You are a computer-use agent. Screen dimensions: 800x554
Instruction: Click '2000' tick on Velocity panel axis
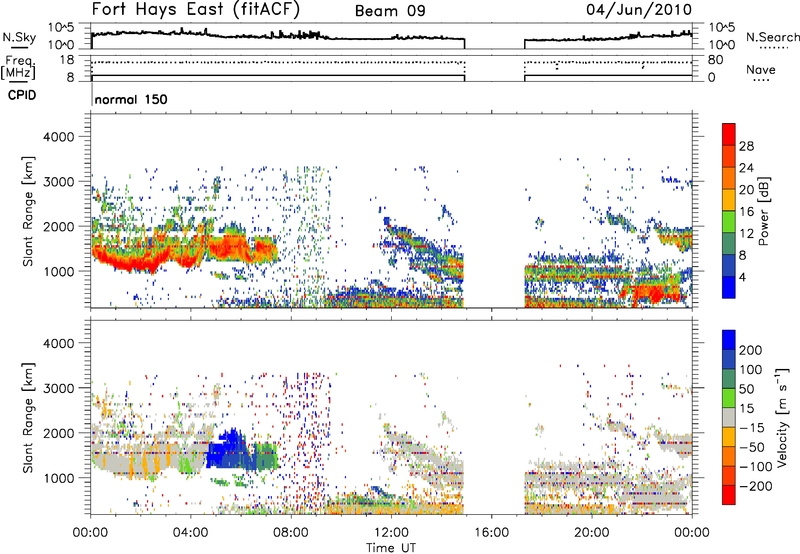pos(58,433)
